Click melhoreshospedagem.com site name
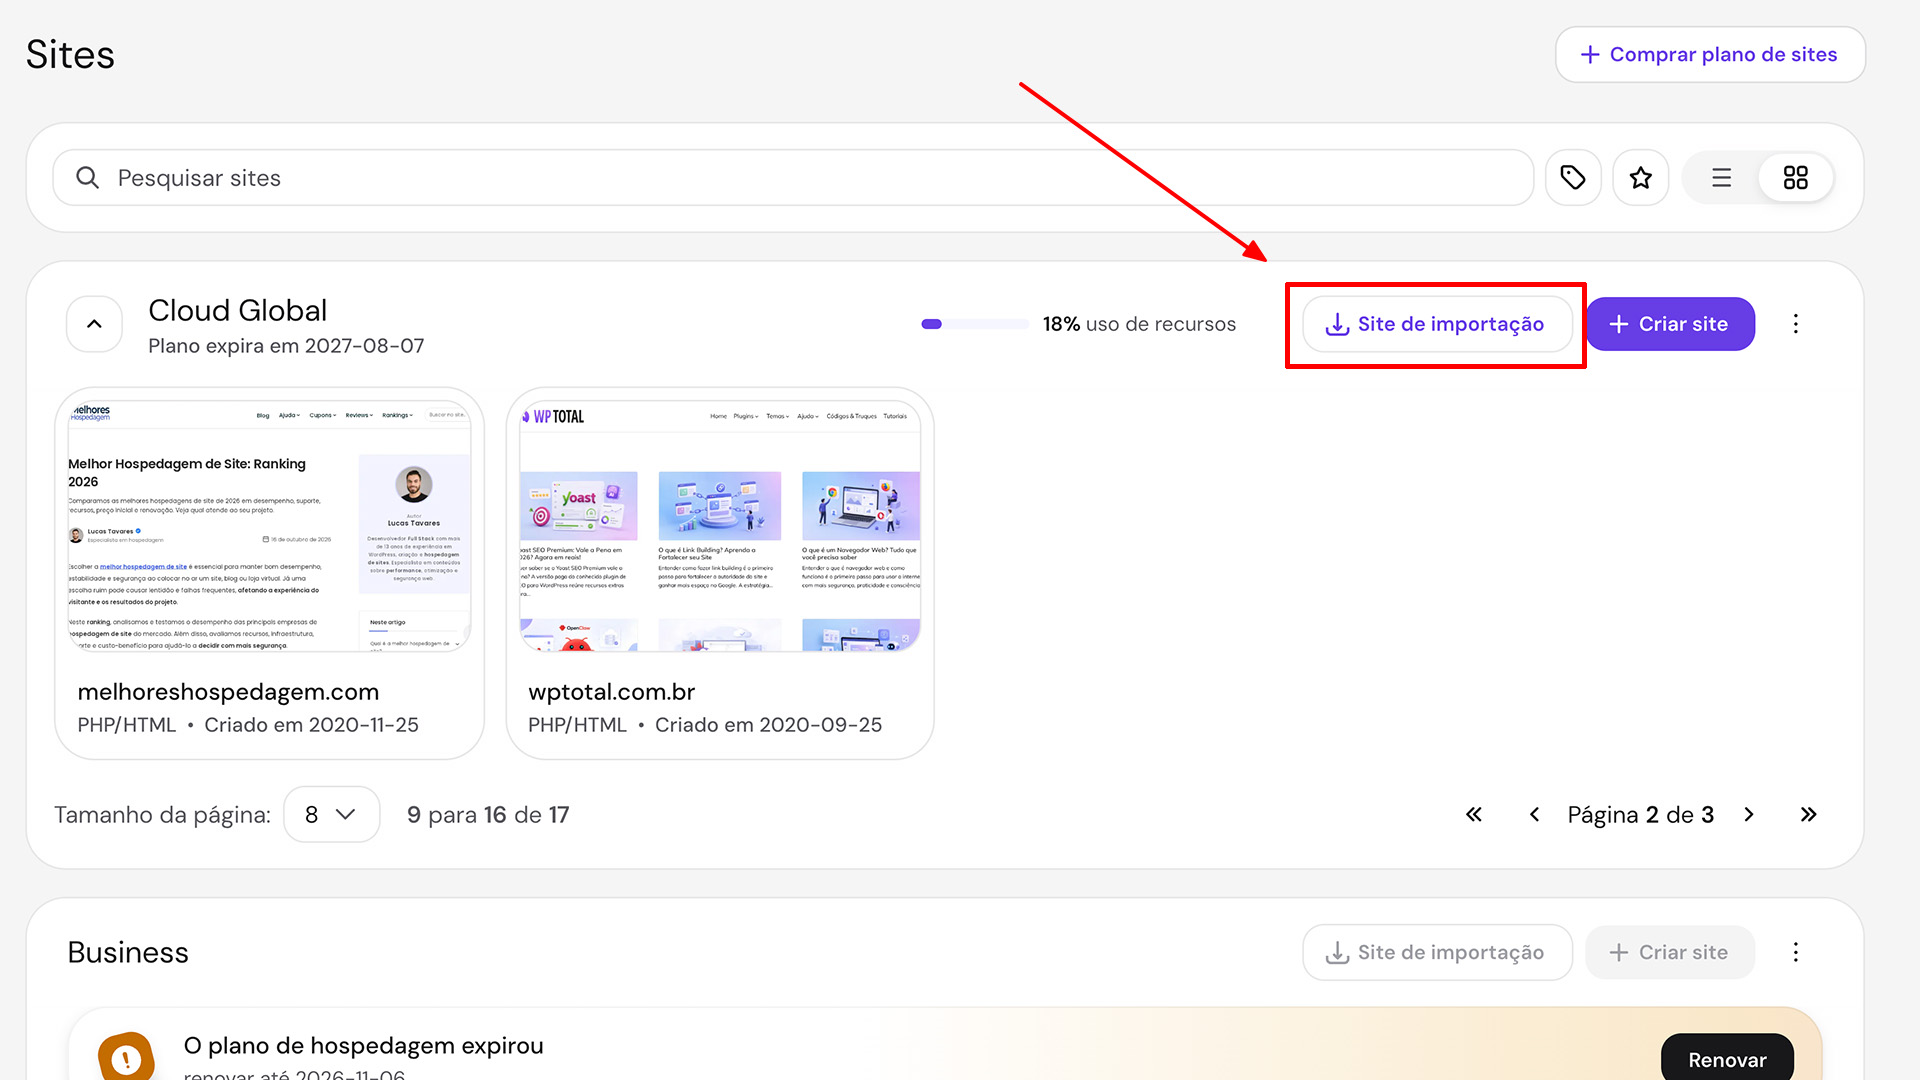Screen dimensions: 1920x1080 point(228,692)
